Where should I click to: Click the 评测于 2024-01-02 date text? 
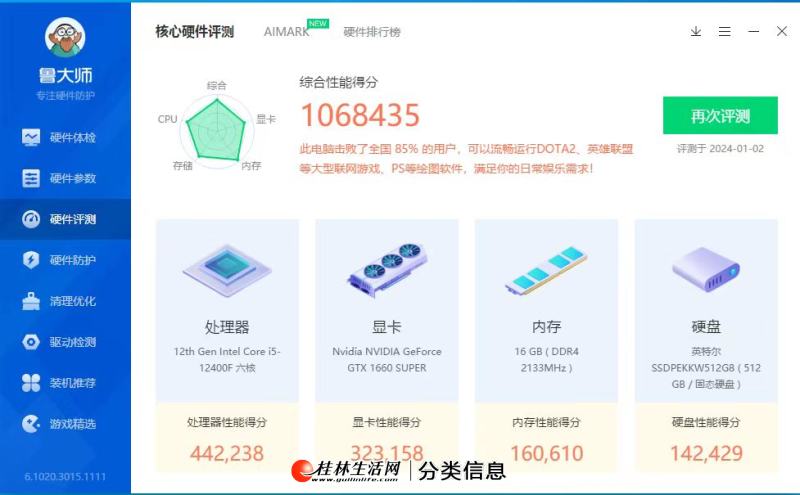point(720,148)
